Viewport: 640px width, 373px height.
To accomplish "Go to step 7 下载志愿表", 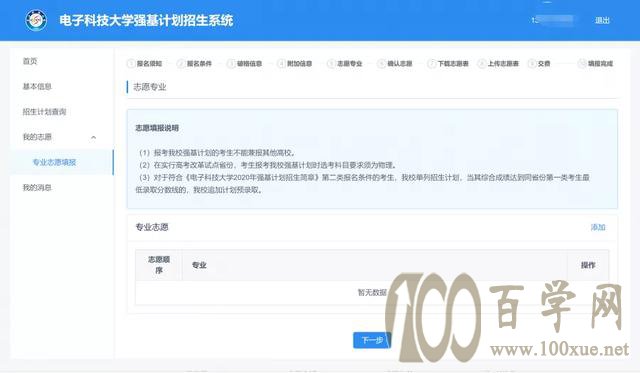I will pyautogui.click(x=448, y=64).
